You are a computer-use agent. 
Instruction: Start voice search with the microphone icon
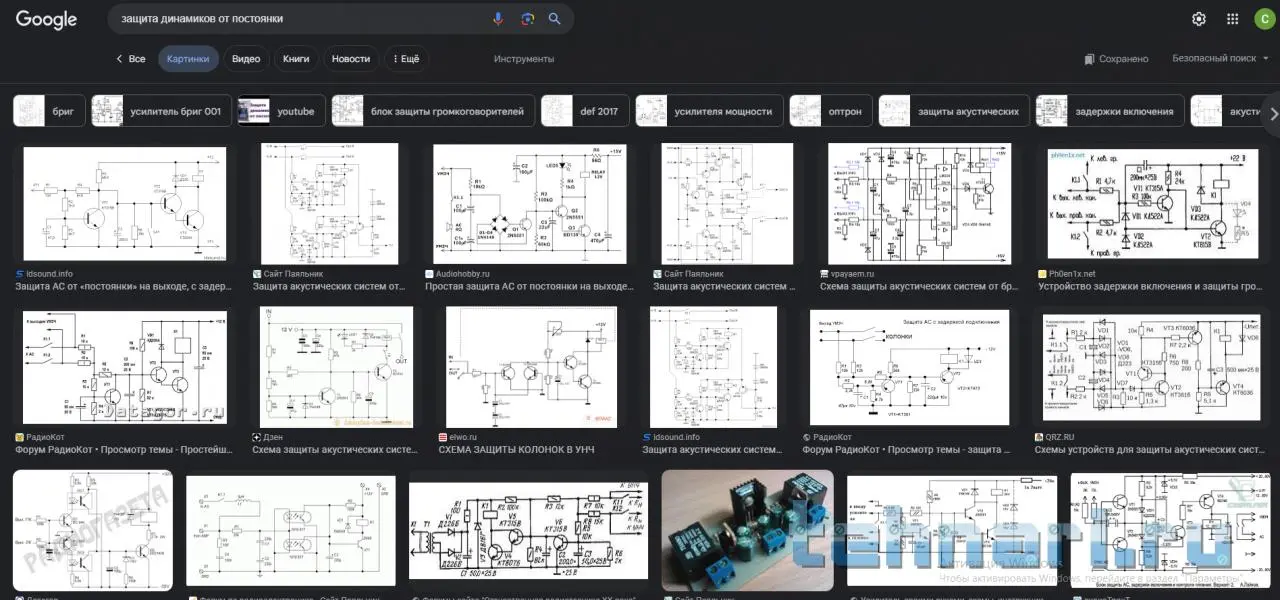point(498,19)
